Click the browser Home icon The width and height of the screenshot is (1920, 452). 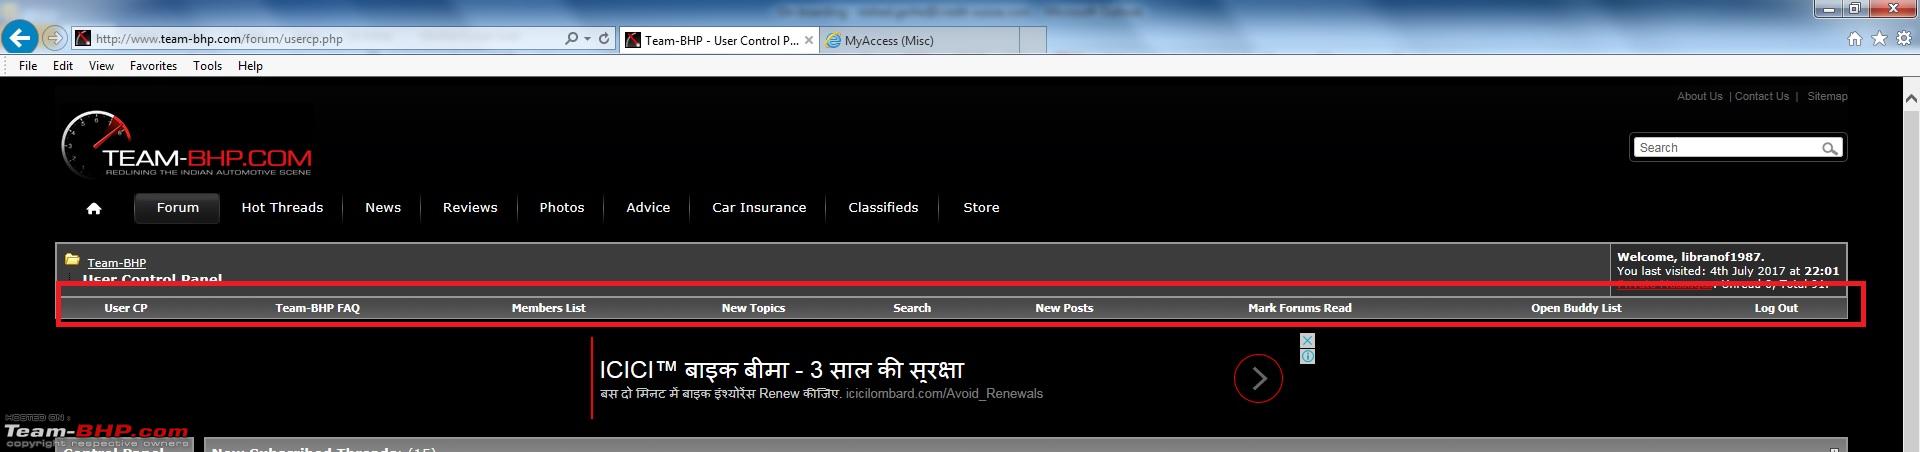tap(1855, 39)
